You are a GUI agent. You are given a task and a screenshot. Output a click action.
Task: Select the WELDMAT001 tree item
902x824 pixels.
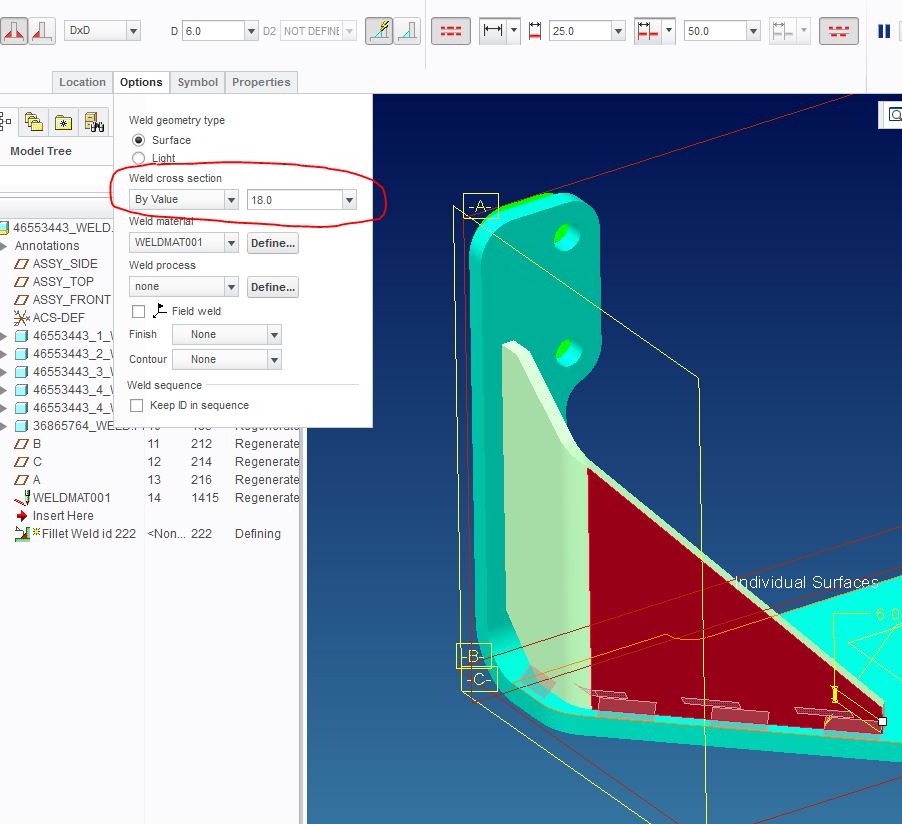click(71, 498)
